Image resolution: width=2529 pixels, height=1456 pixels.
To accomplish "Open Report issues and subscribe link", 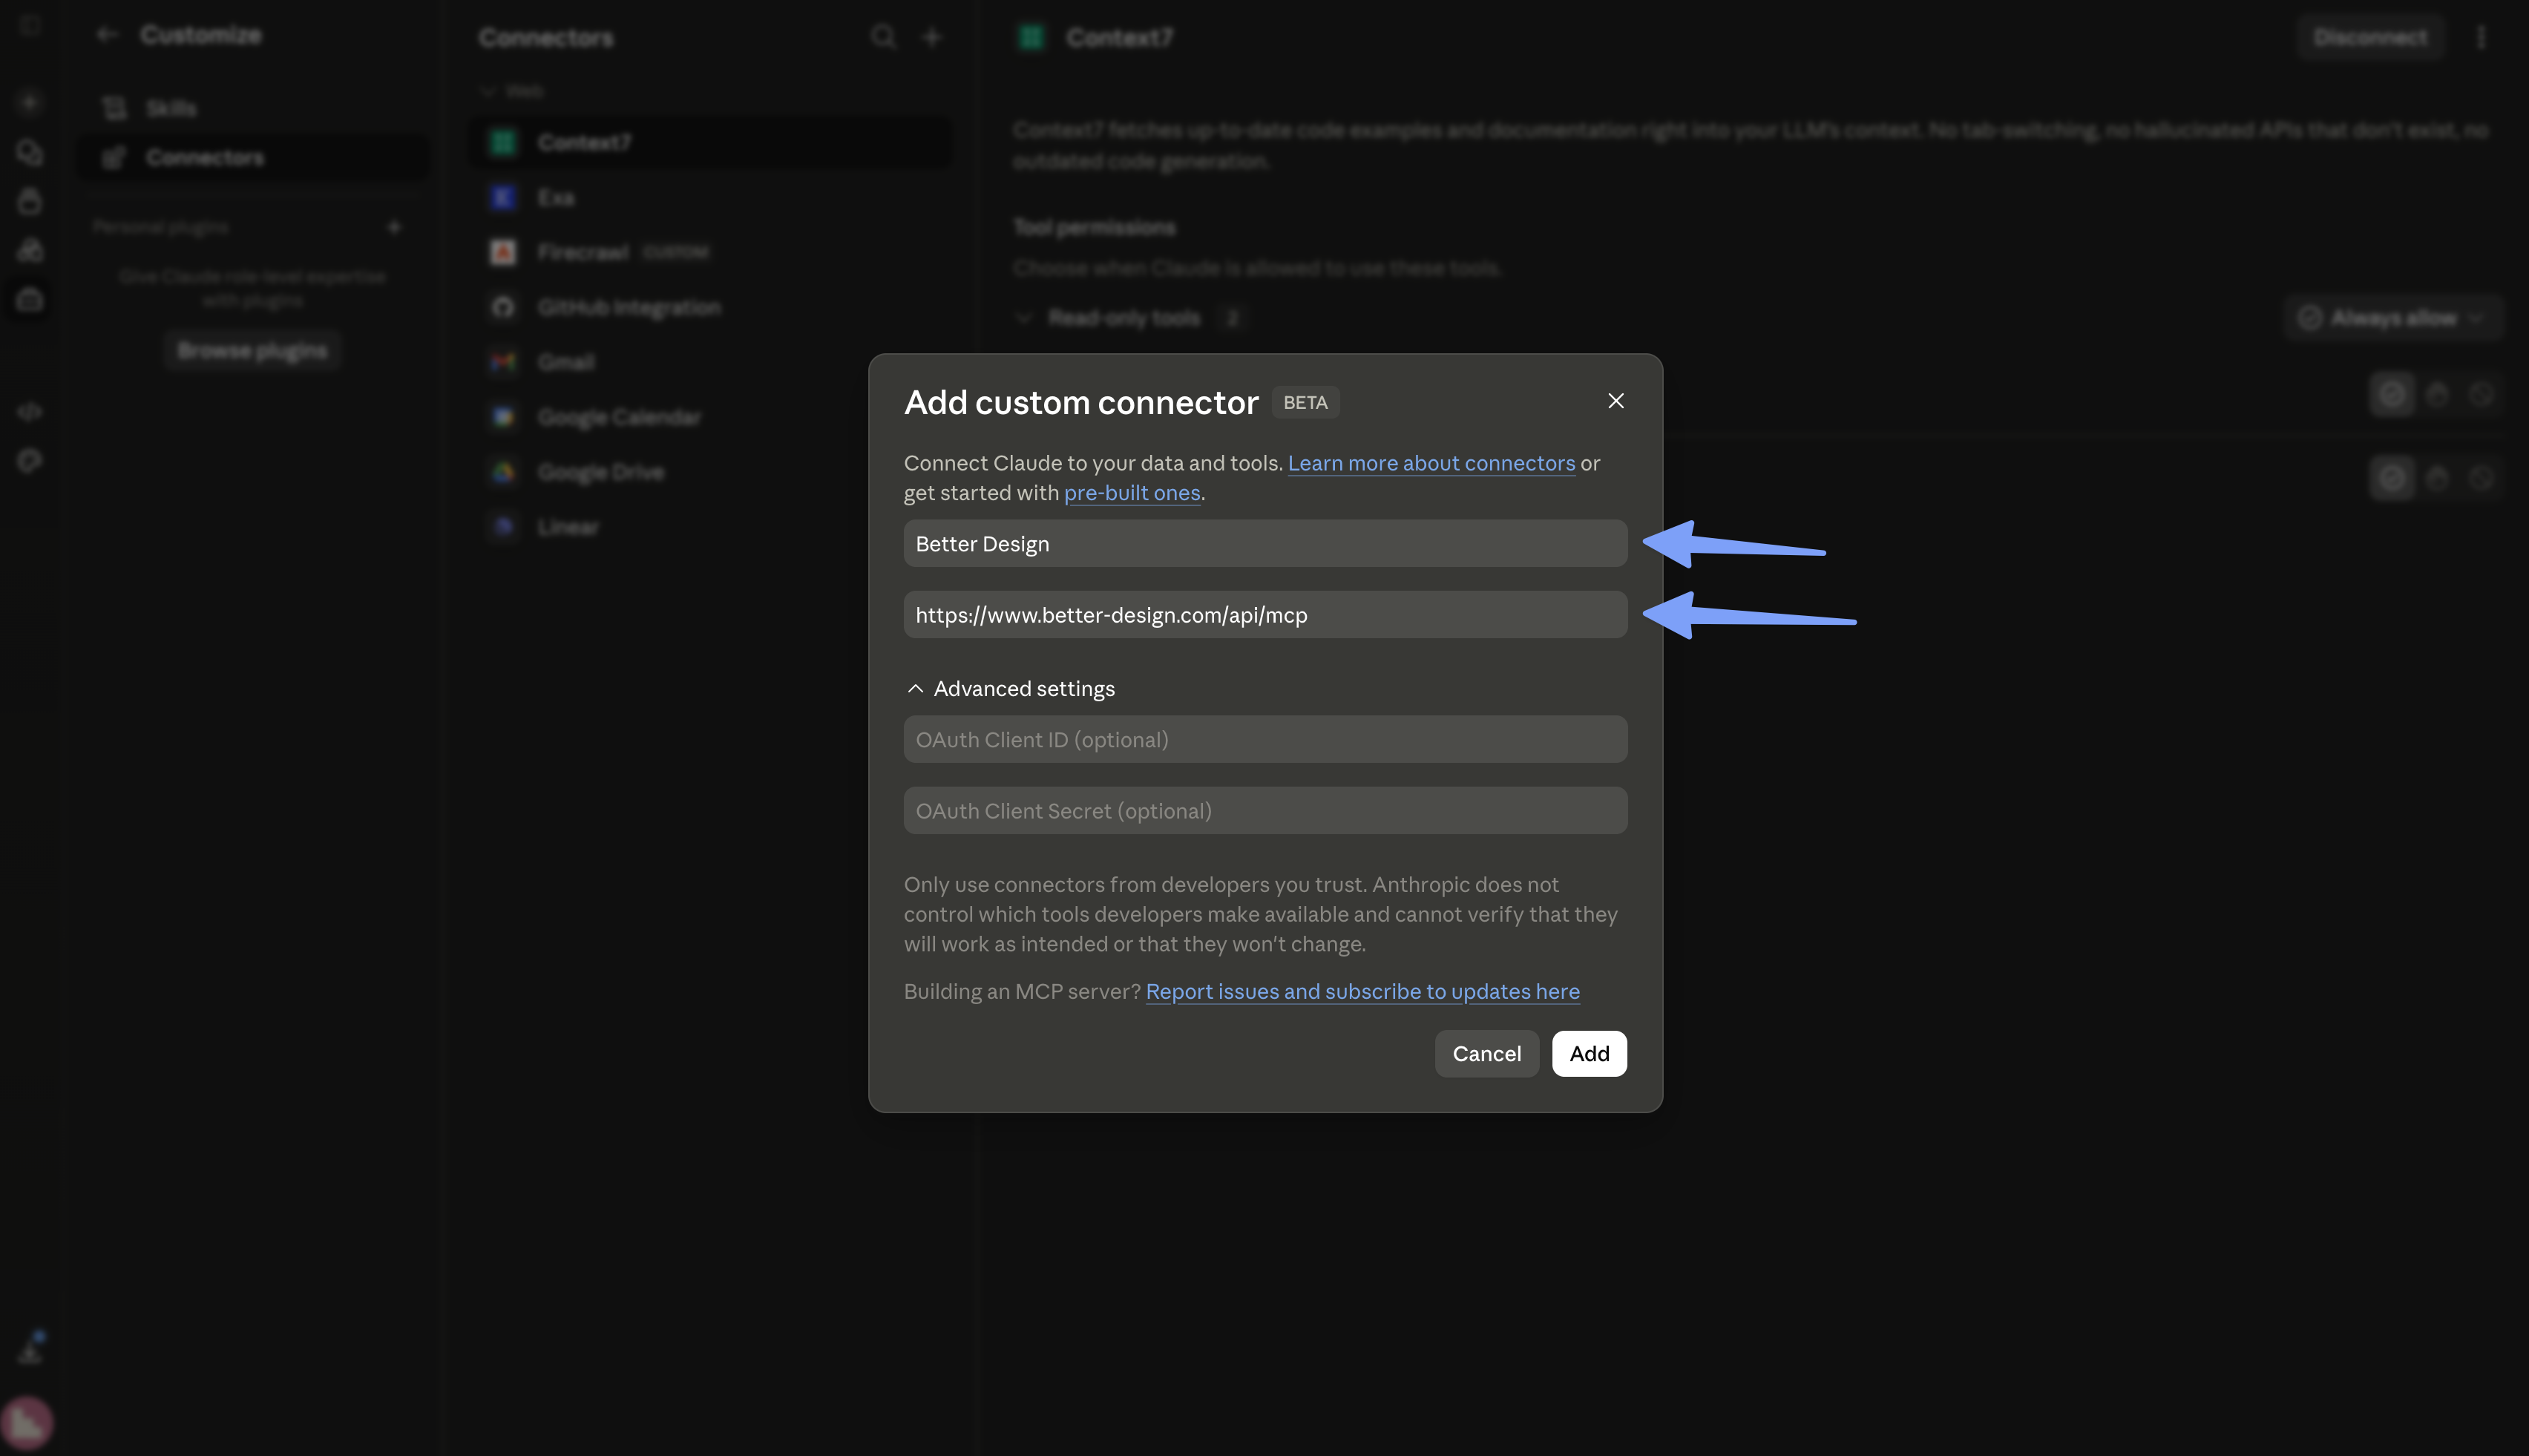I will click(1362, 991).
